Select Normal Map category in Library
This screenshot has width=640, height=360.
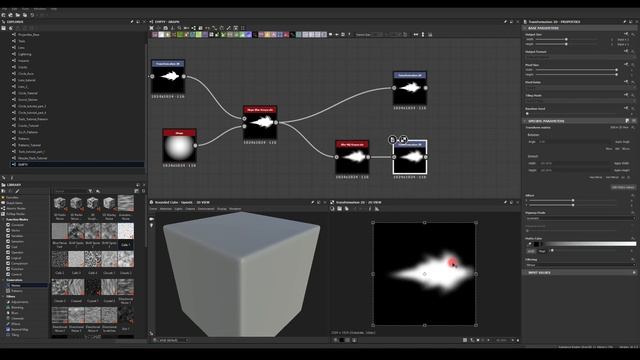pos(20,329)
